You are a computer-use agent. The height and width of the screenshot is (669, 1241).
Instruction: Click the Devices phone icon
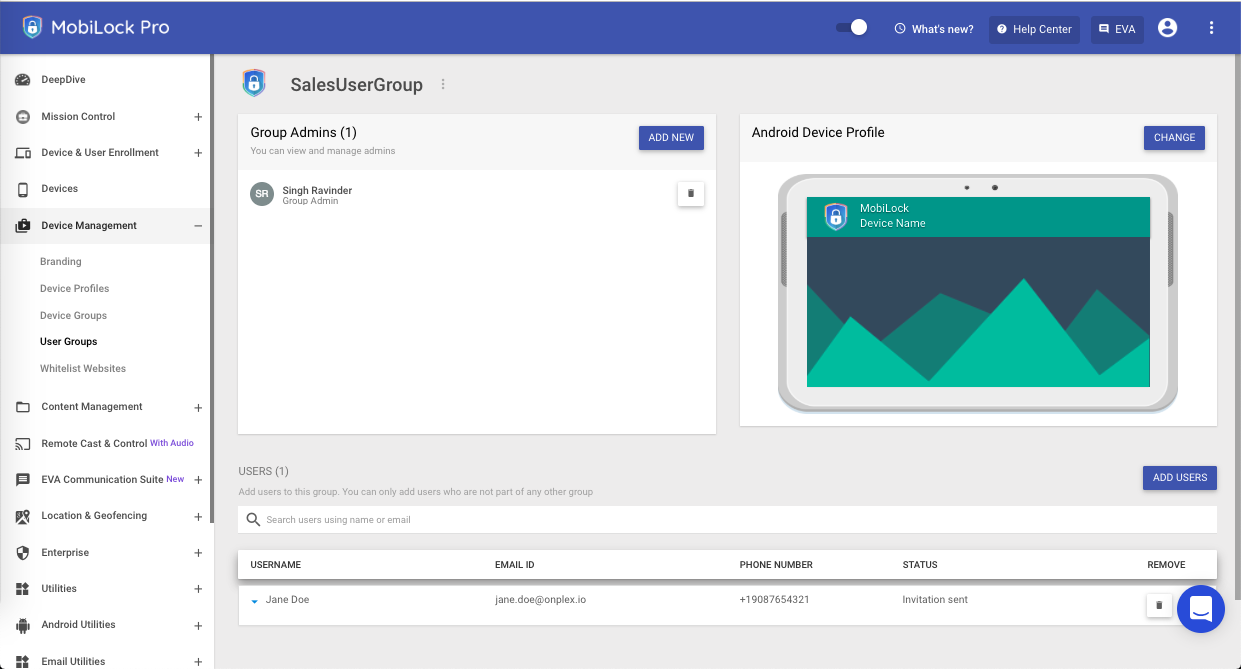pos(22,189)
